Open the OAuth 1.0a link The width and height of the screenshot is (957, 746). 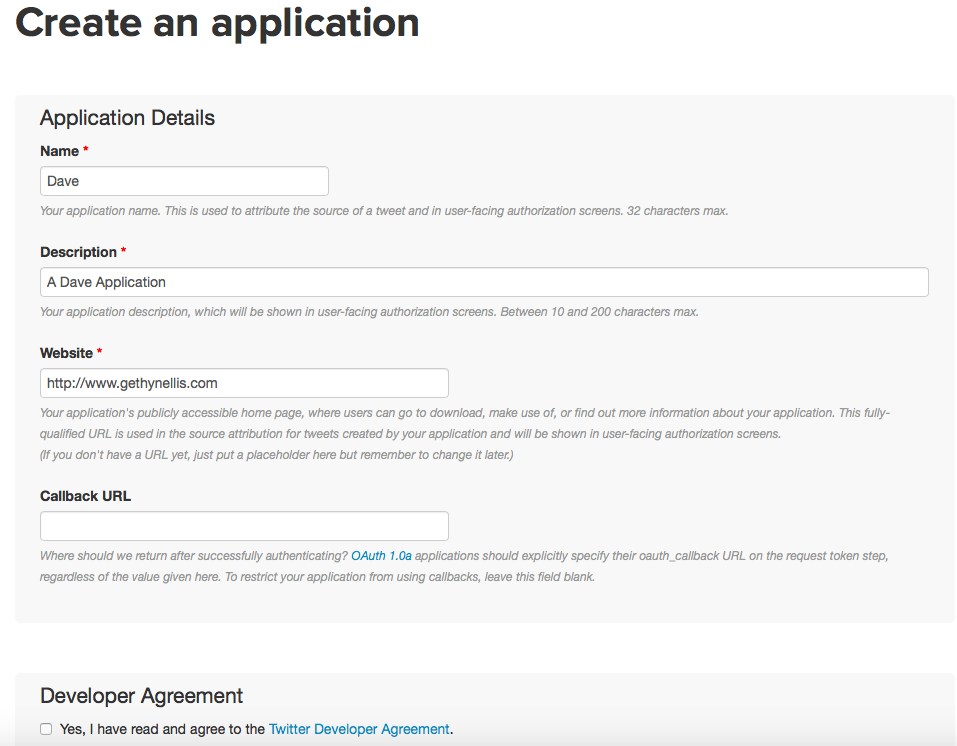(381, 555)
